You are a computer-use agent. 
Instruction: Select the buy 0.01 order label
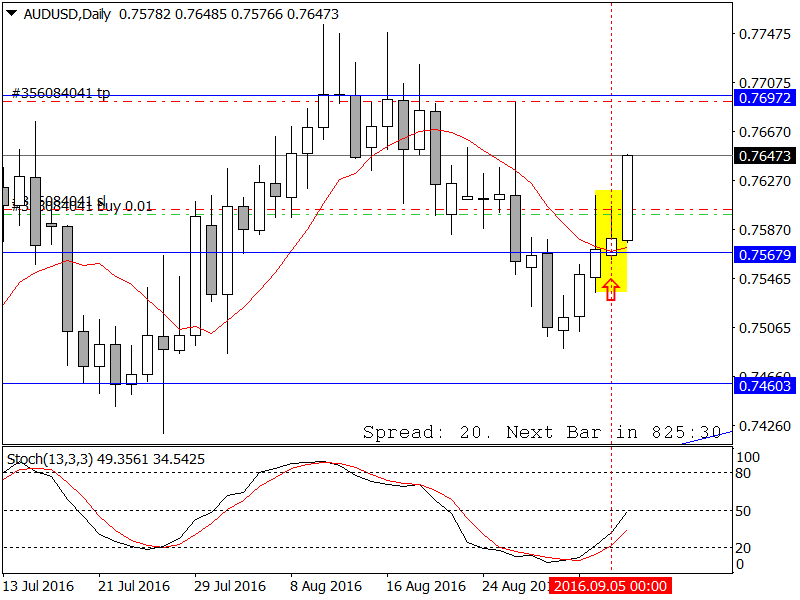click(124, 206)
